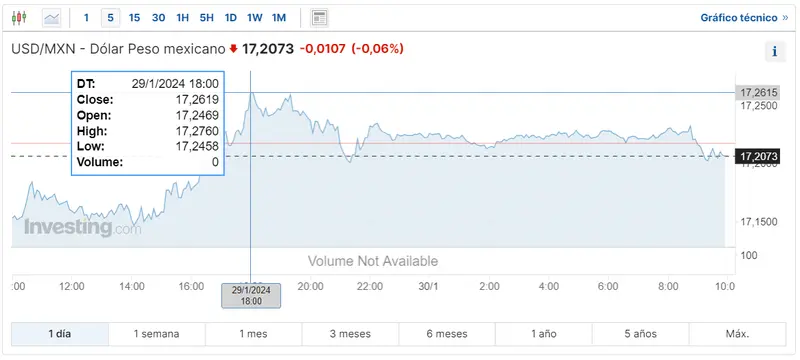Switch interval to 1D
The image size is (800, 360).
[x=231, y=18]
